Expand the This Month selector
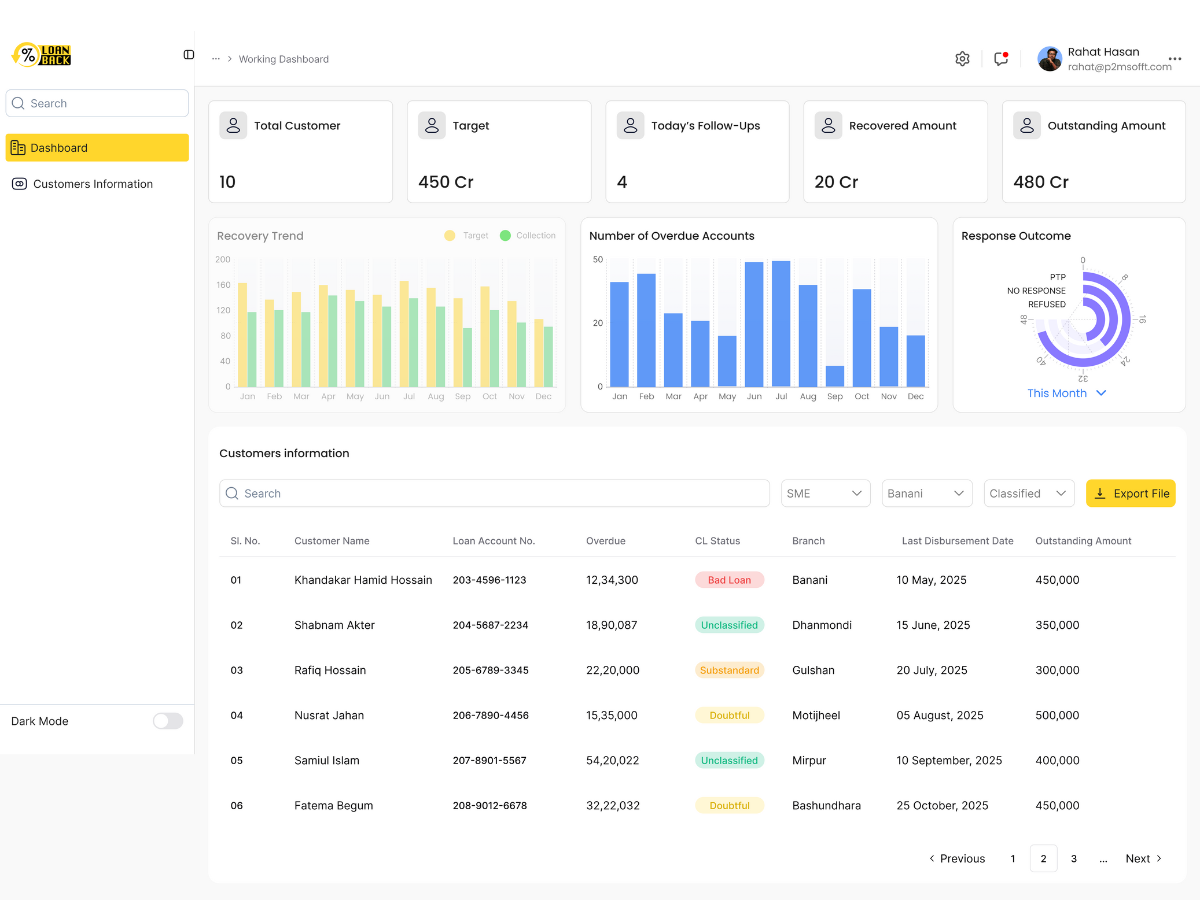Viewport: 1200px width, 900px height. tap(1067, 393)
